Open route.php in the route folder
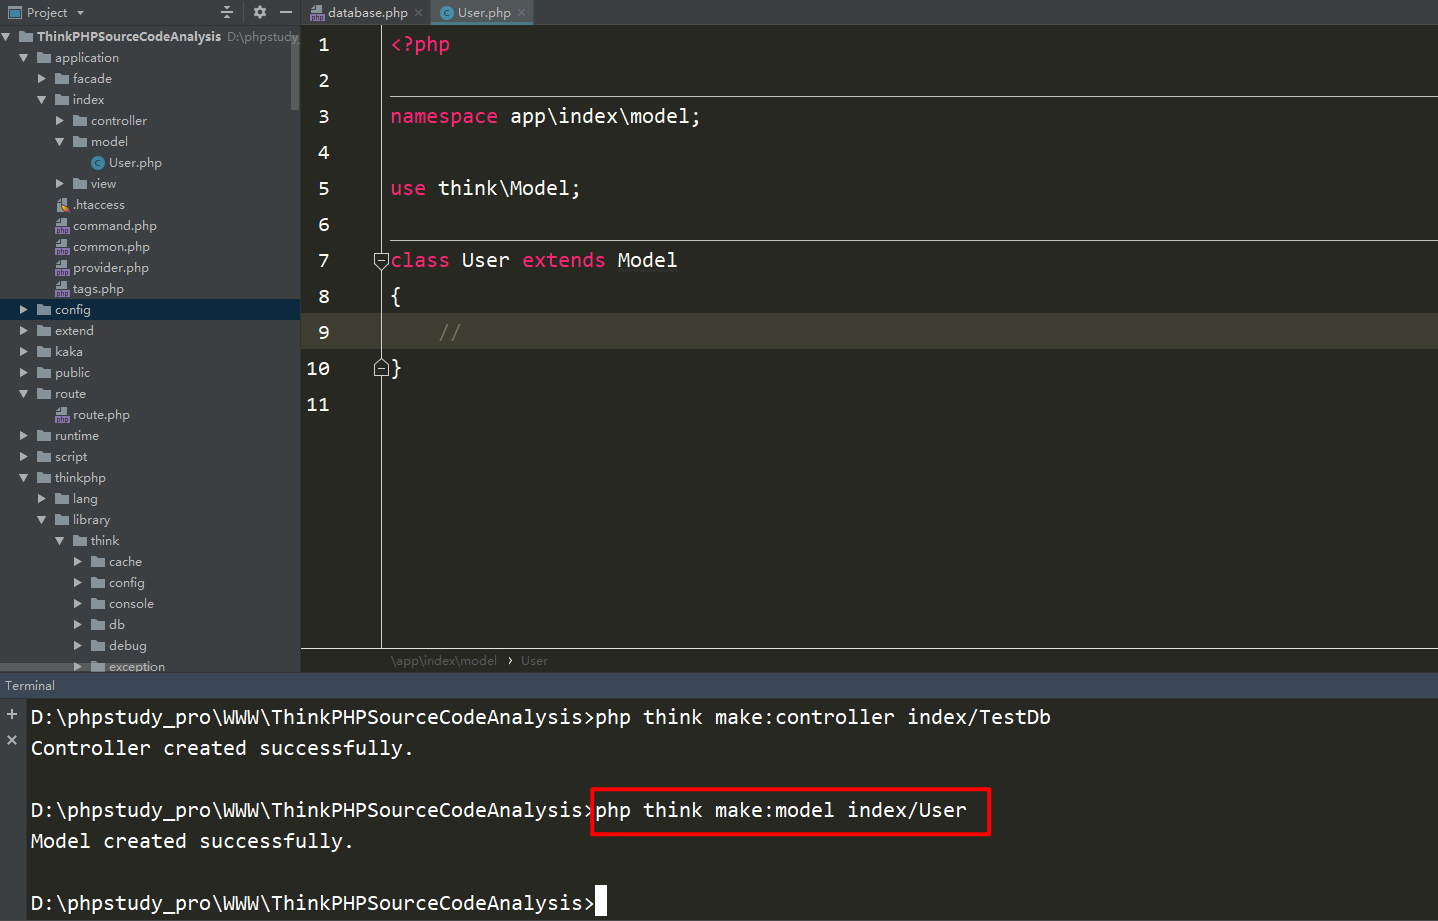 [101, 415]
